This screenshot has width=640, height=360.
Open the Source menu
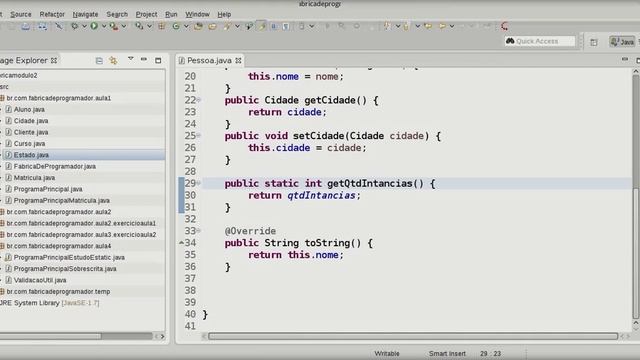(21, 14)
